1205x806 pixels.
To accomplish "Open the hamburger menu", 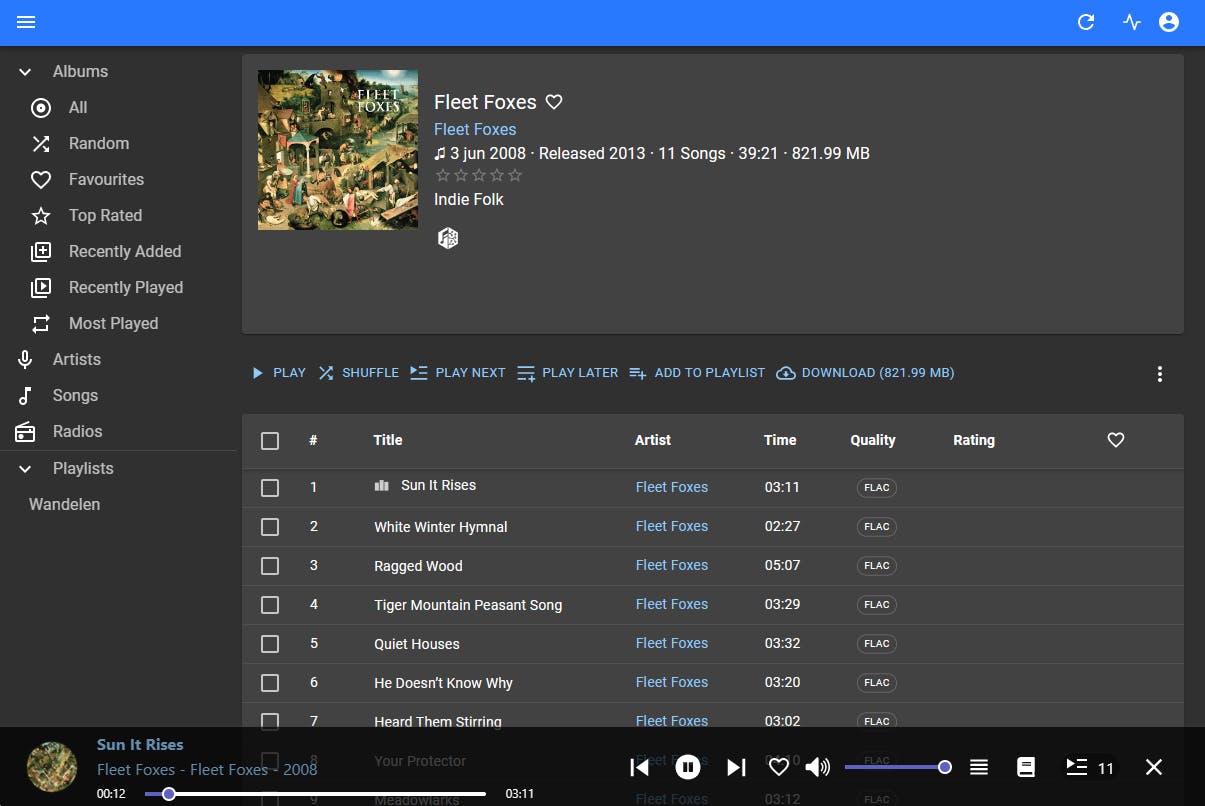I will tap(26, 22).
